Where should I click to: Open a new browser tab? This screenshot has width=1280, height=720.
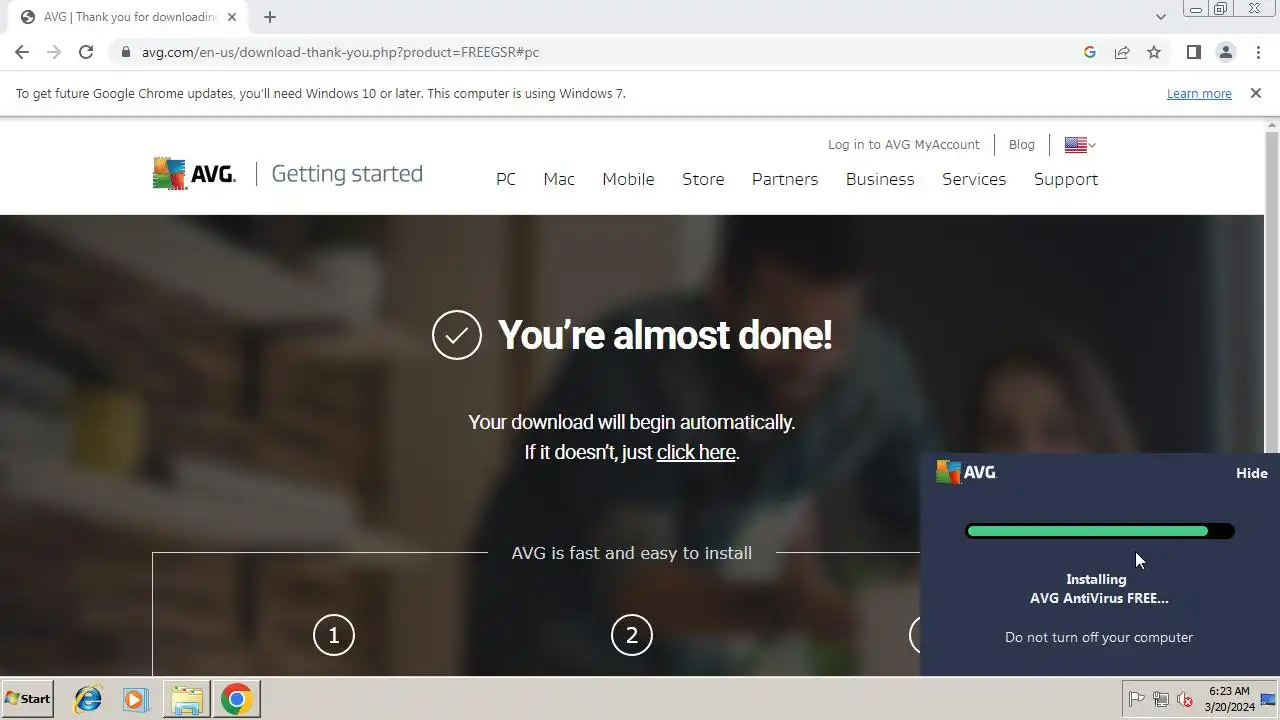click(x=270, y=17)
